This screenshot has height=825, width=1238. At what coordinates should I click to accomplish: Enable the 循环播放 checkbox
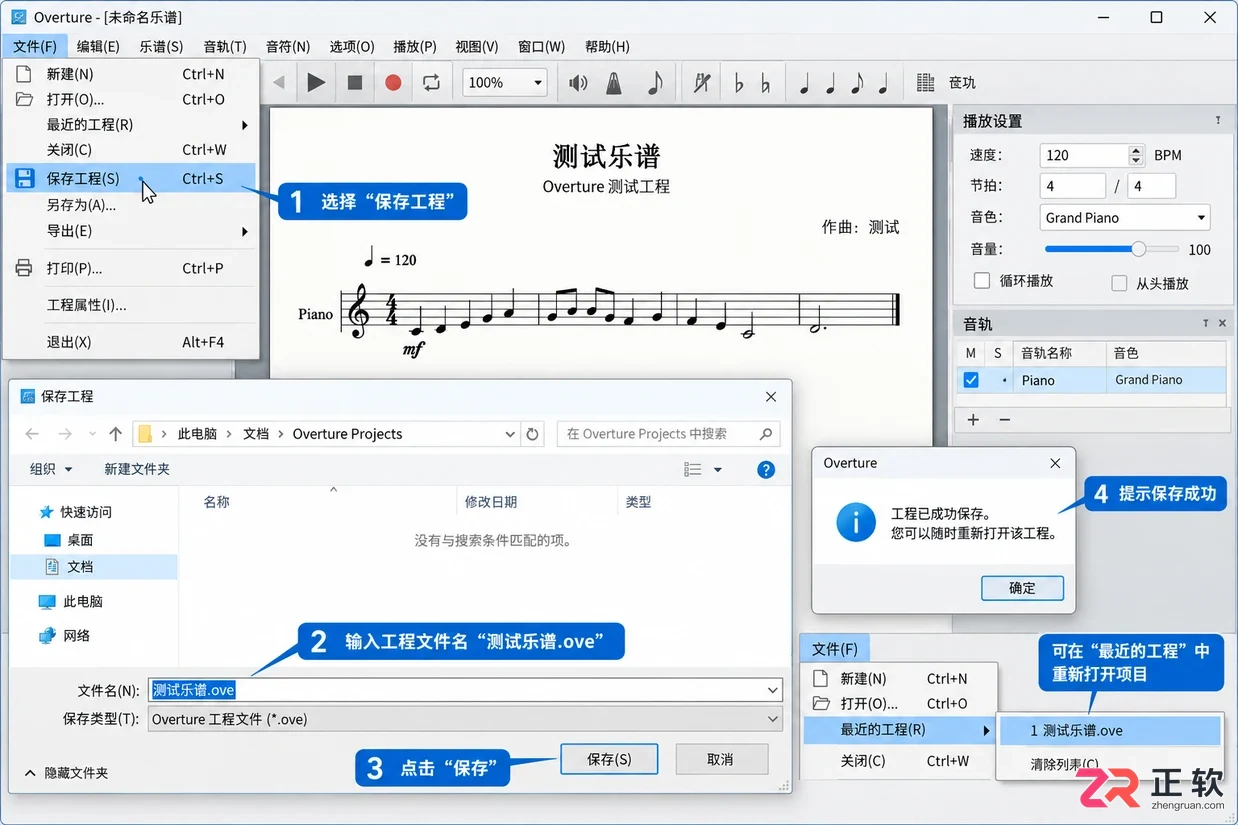982,281
